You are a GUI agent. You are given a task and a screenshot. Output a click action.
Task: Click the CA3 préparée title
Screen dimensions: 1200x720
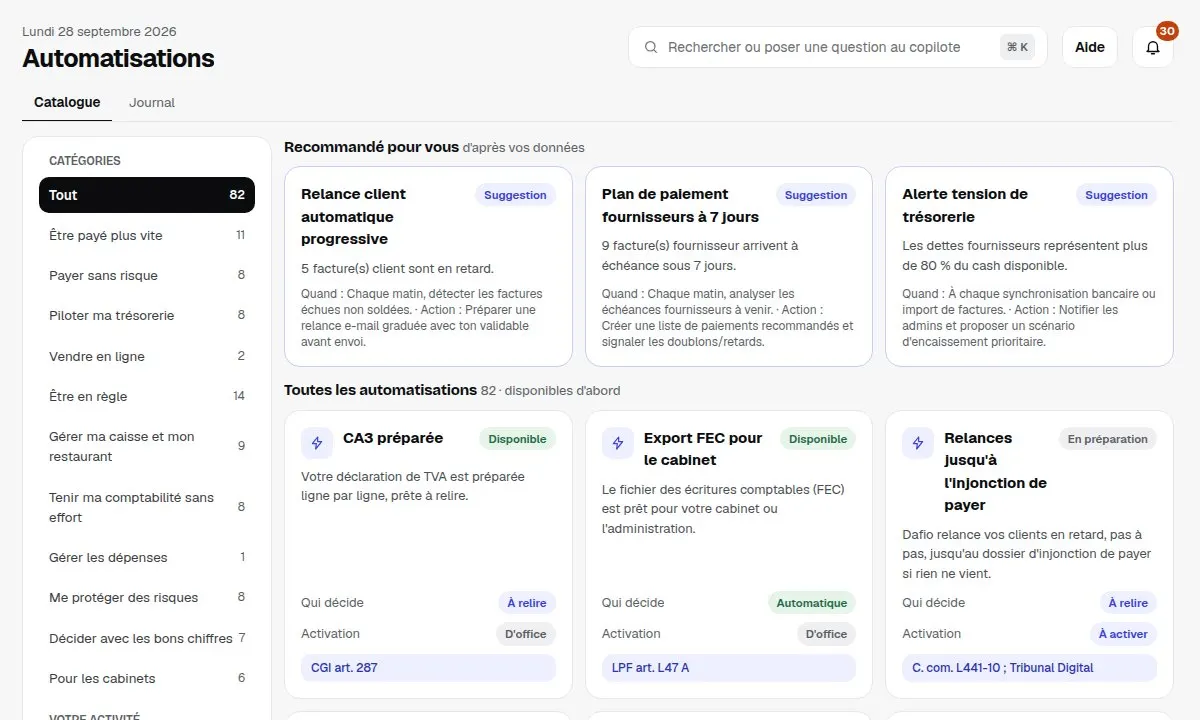tap(393, 438)
